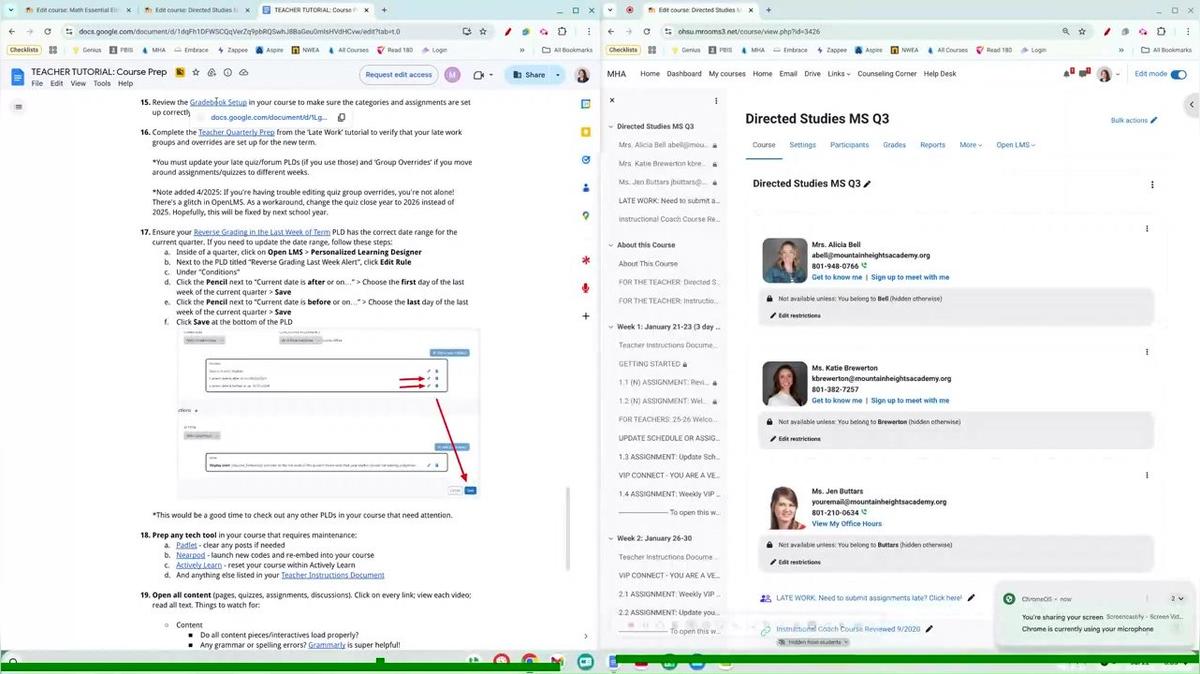Click Mrs. Alicia Bell profile photo
The width and height of the screenshot is (1200, 674).
pyautogui.click(x=784, y=261)
